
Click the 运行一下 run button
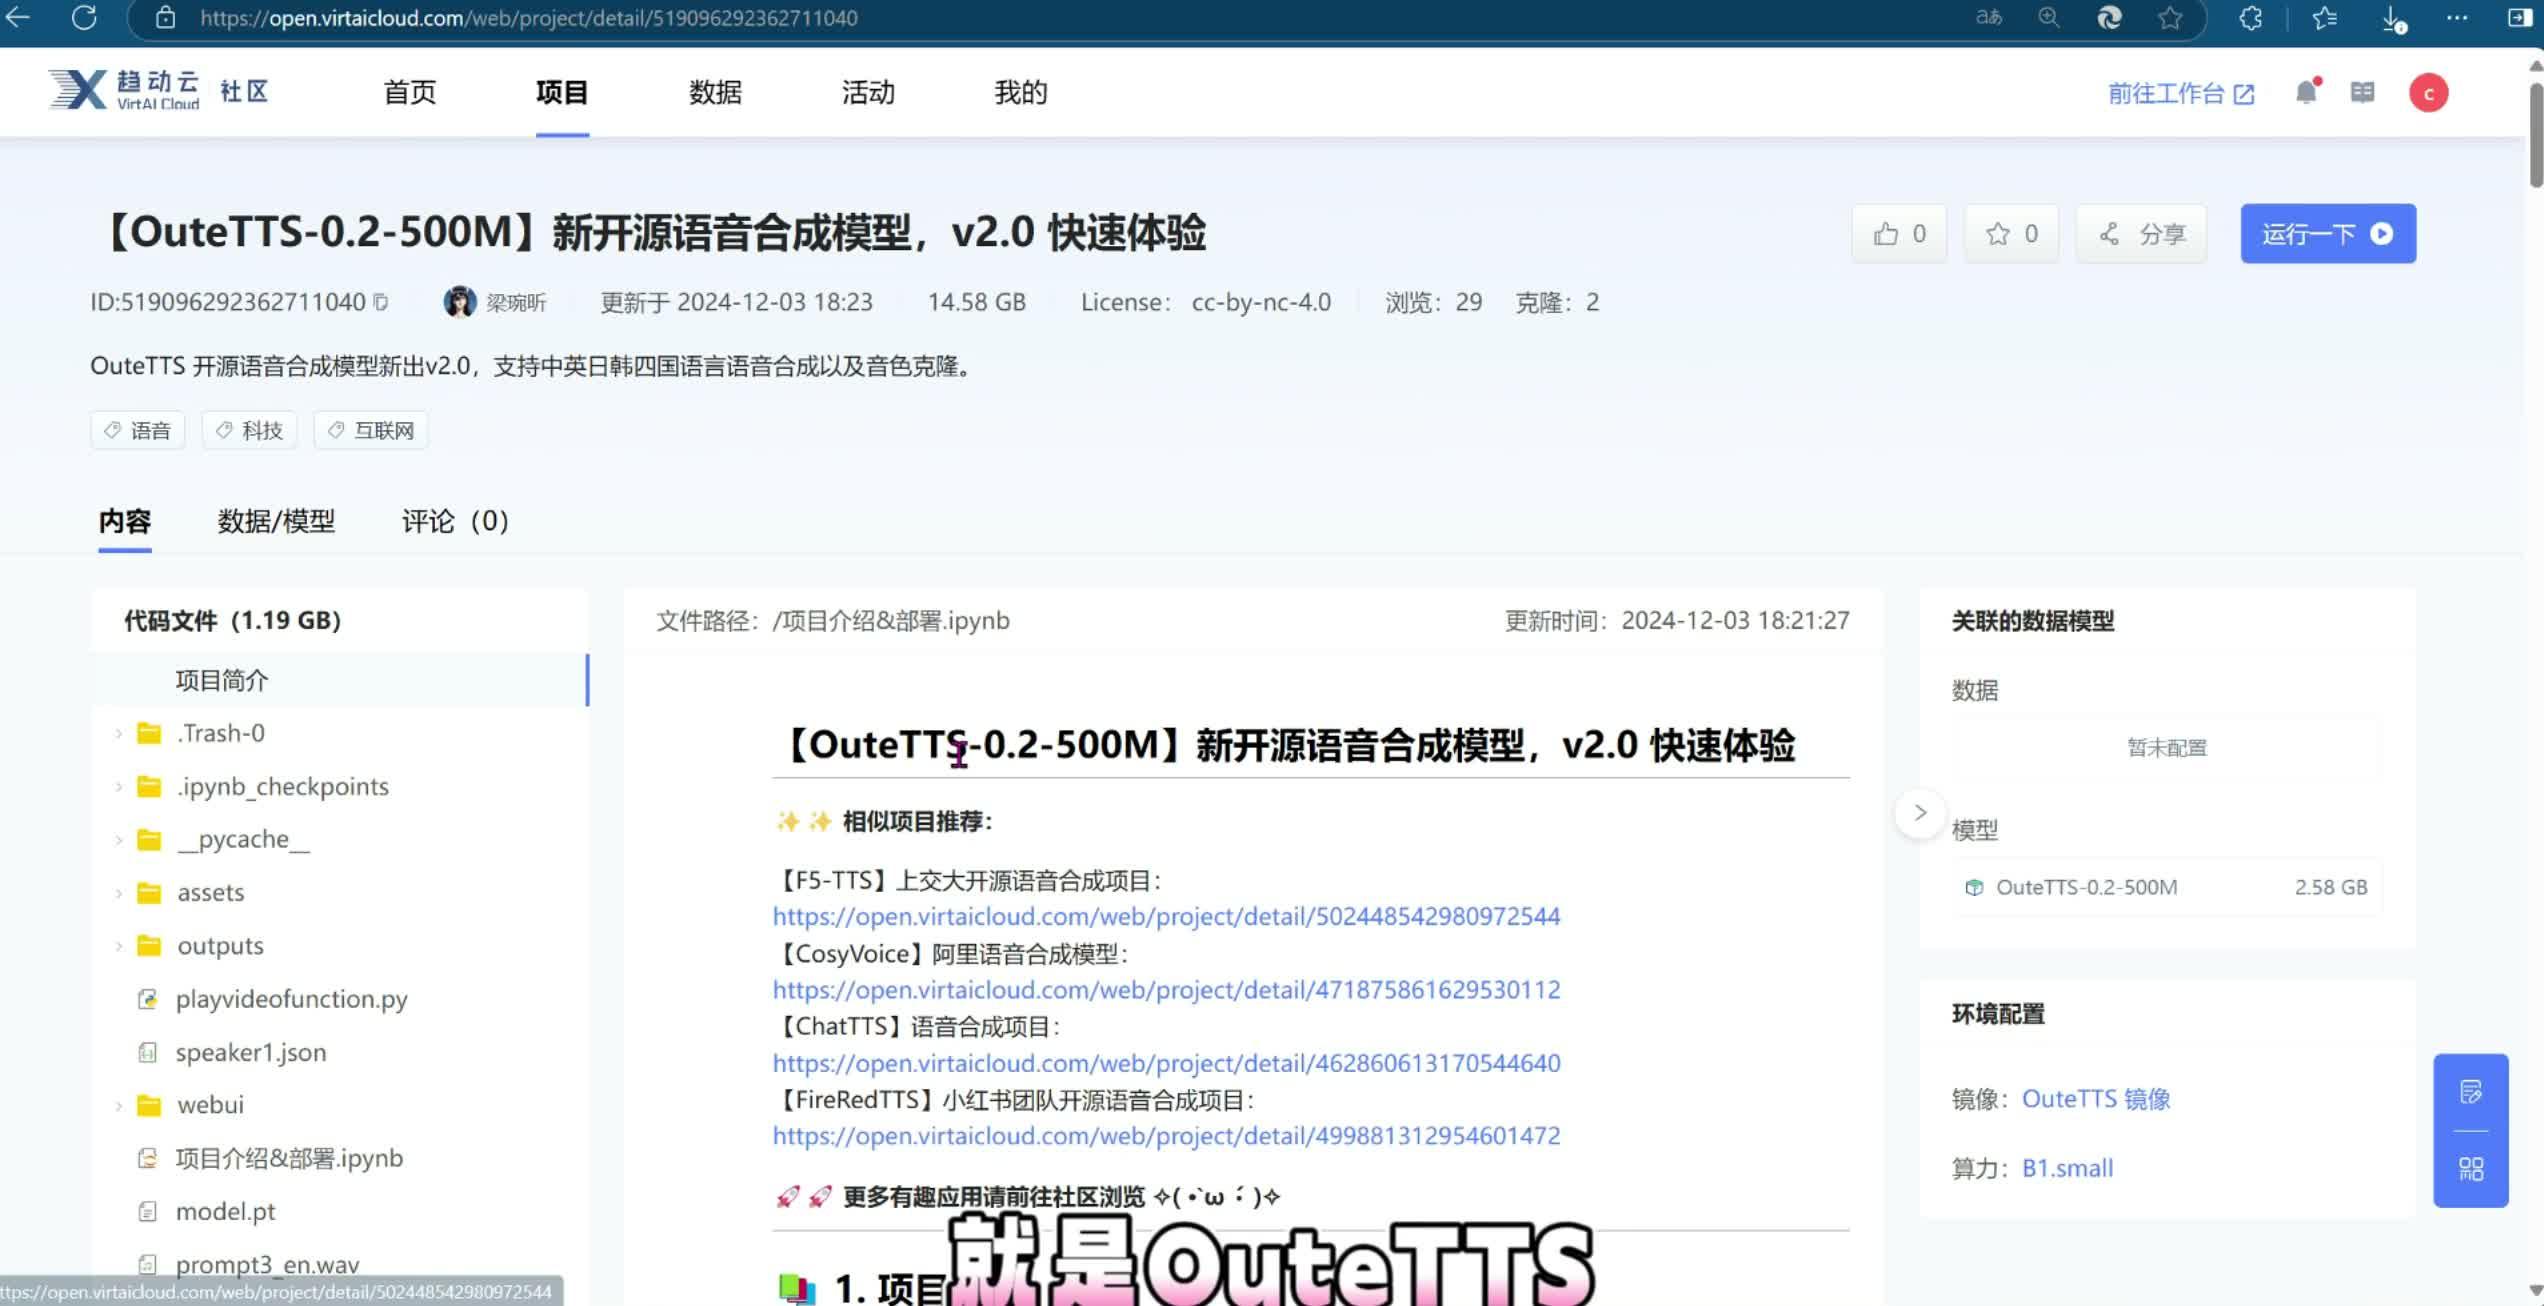(x=2328, y=233)
